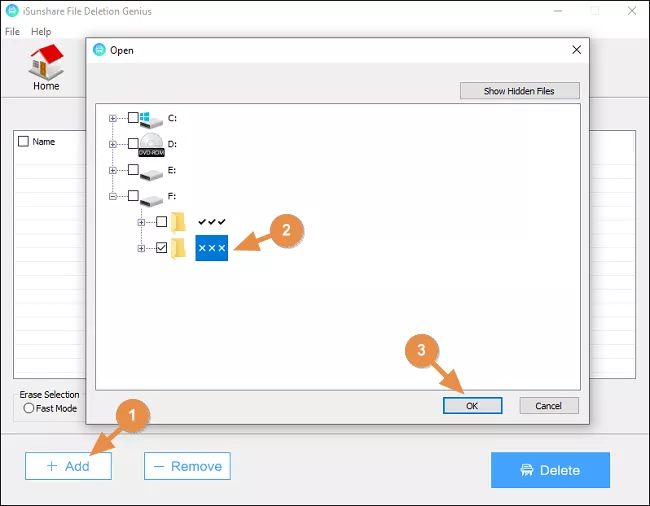Open the Help menu
This screenshot has width=650, height=506.
click(41, 32)
